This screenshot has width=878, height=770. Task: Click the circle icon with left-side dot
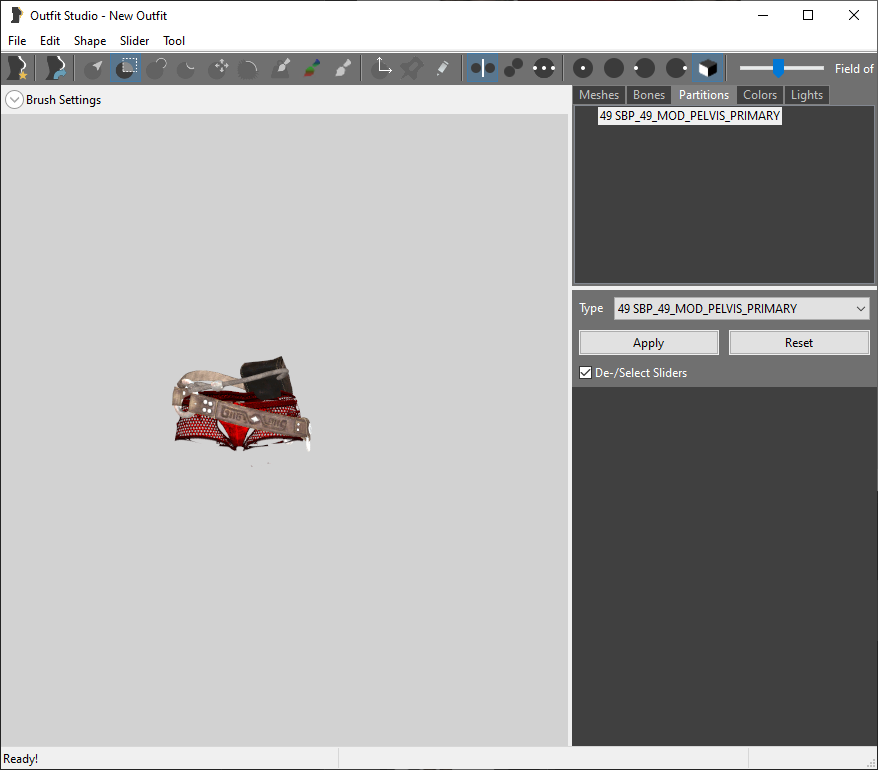(x=645, y=68)
